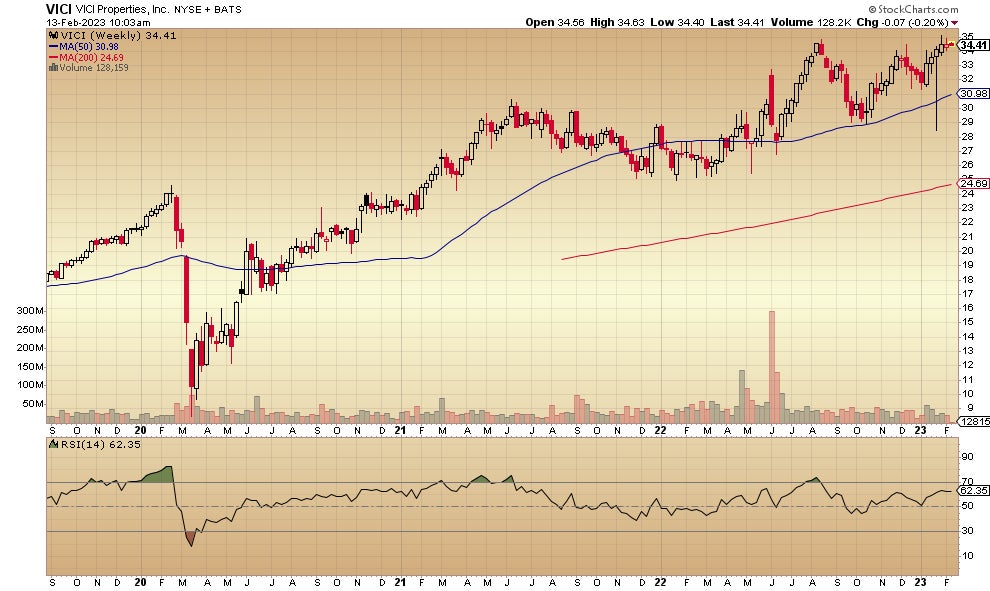This screenshot has height=591, width=990.
Task: Click the red down arrow after Chg
Action: (x=954, y=23)
